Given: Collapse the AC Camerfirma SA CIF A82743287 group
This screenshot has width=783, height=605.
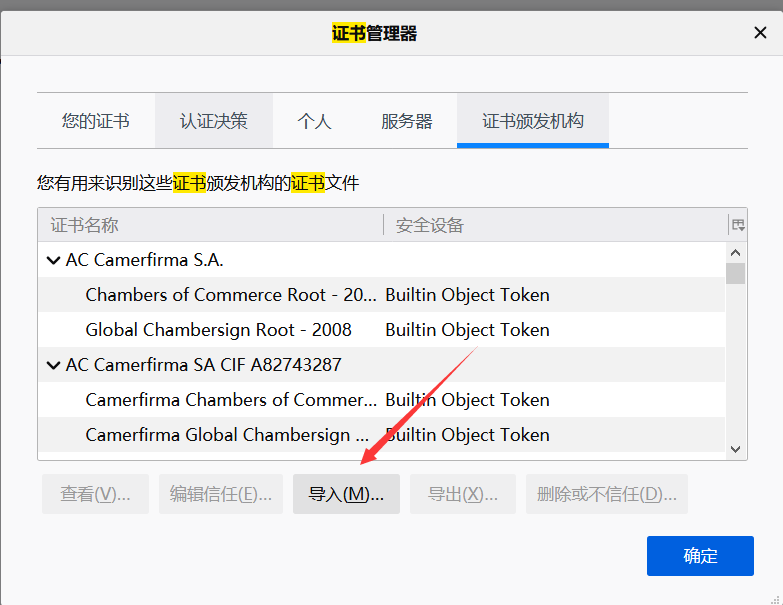Looking at the screenshot, I should [x=53, y=365].
